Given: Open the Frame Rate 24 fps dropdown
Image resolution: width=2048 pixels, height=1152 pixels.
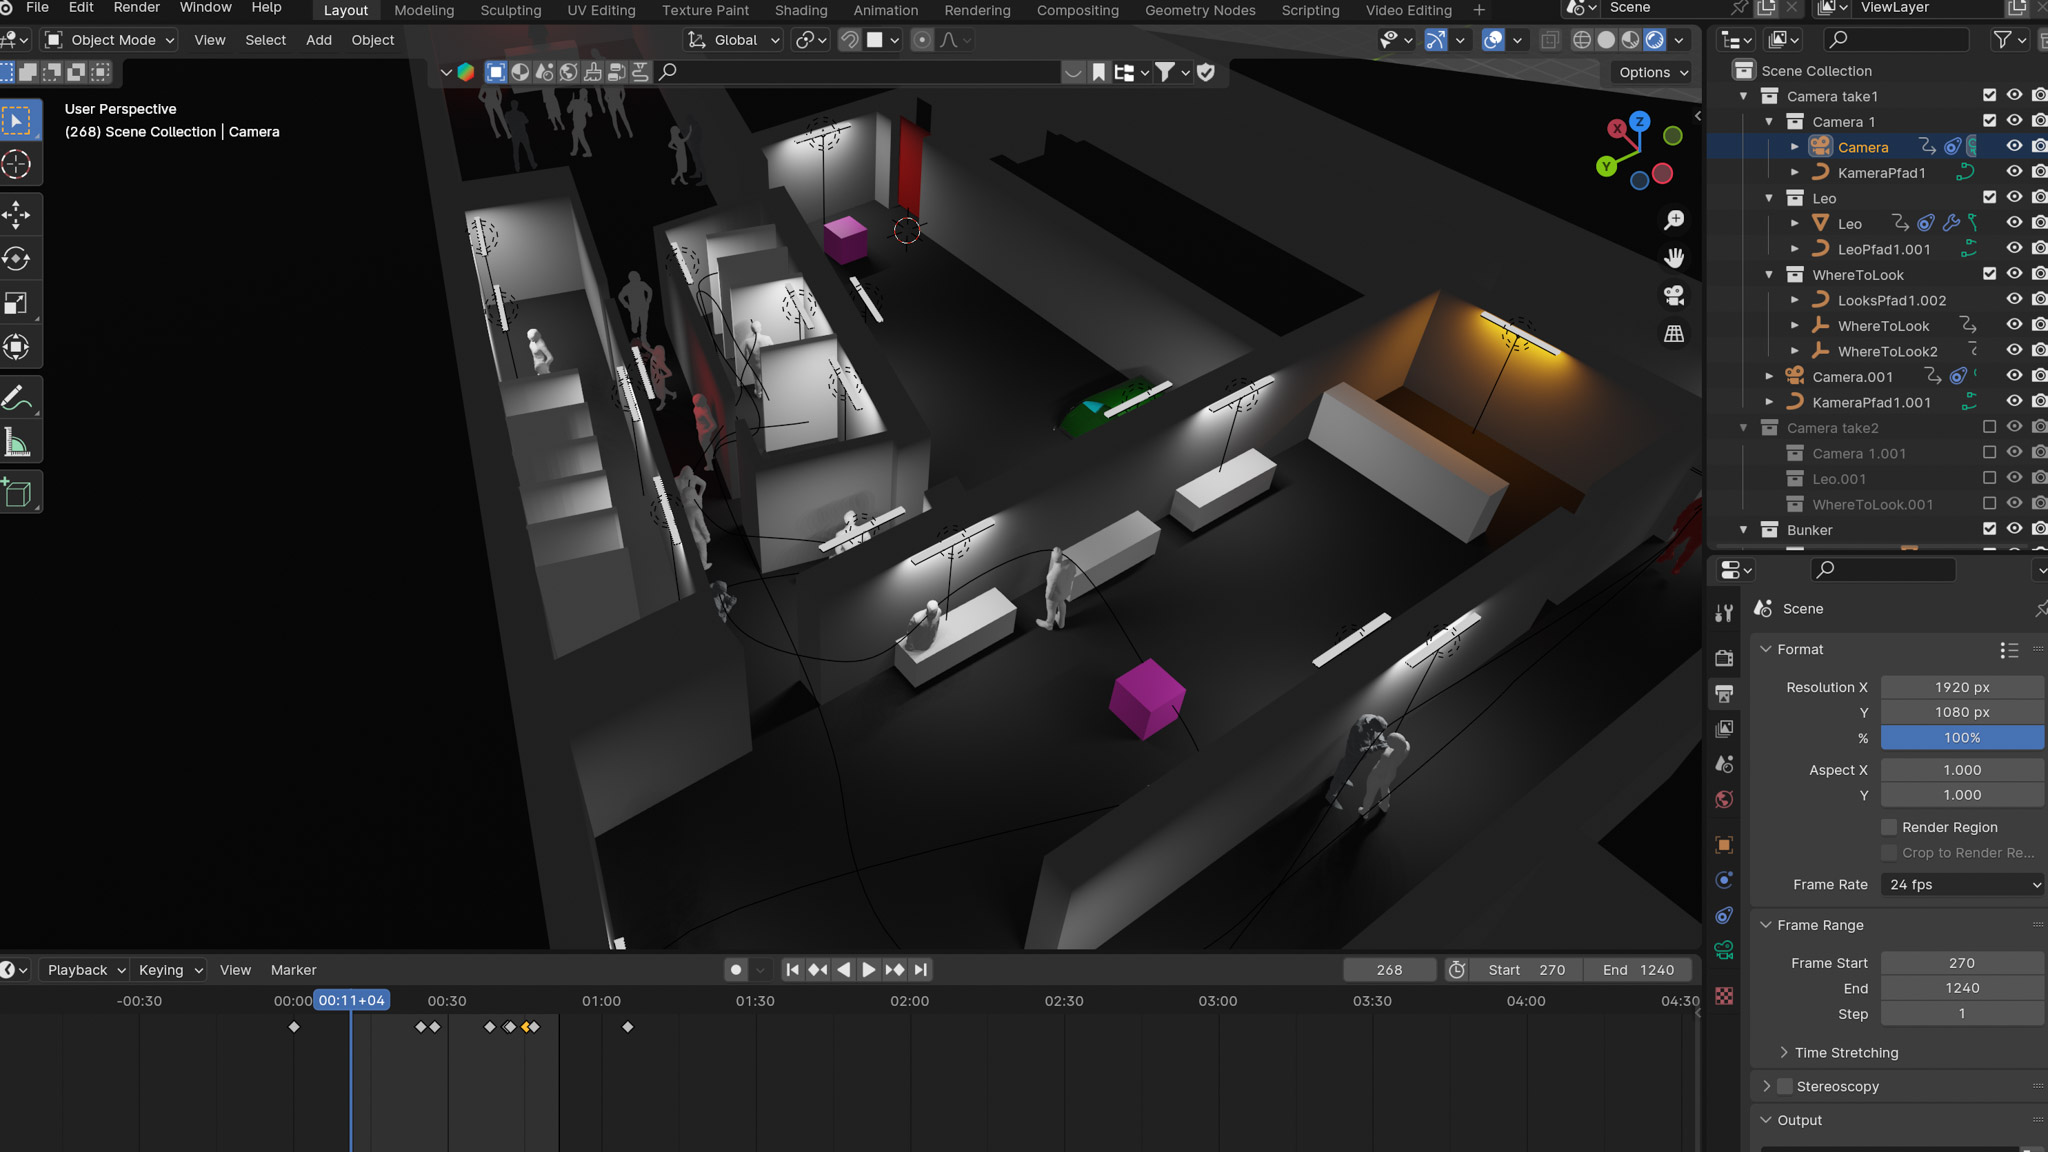Looking at the screenshot, I should point(1962,884).
